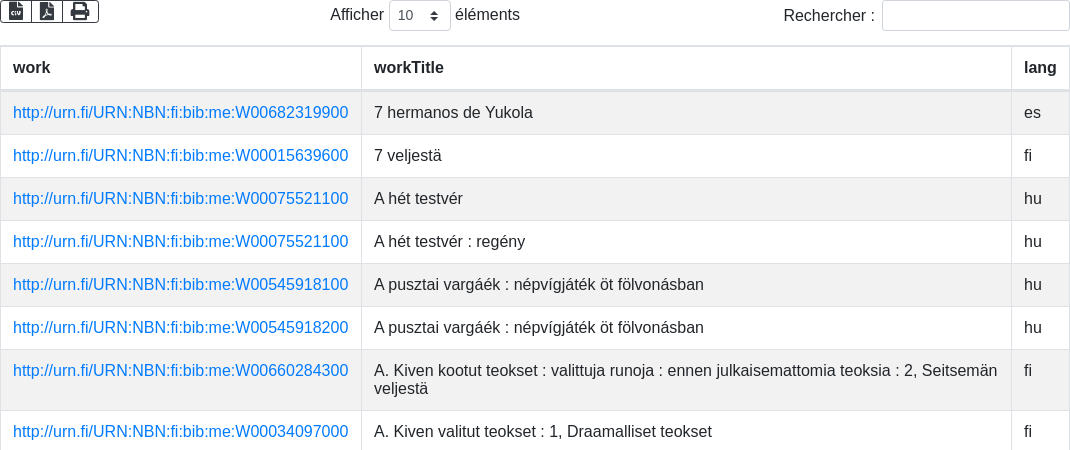Export the table as PDF
The height and width of the screenshot is (450, 1070).
point(47,12)
